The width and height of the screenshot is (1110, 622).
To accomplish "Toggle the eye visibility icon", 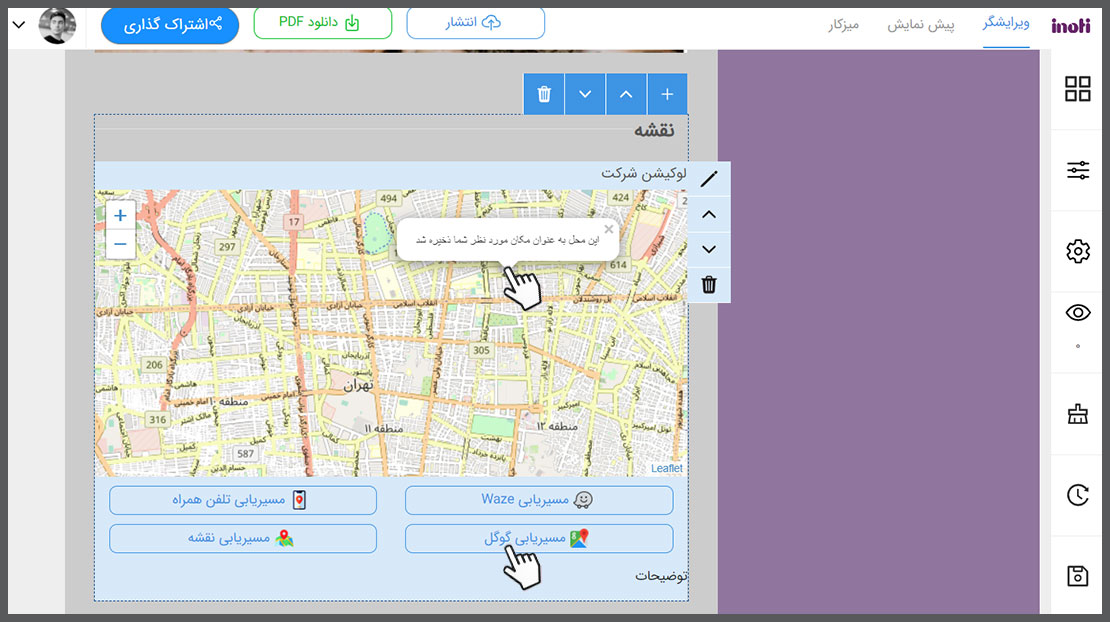I will click(x=1077, y=313).
